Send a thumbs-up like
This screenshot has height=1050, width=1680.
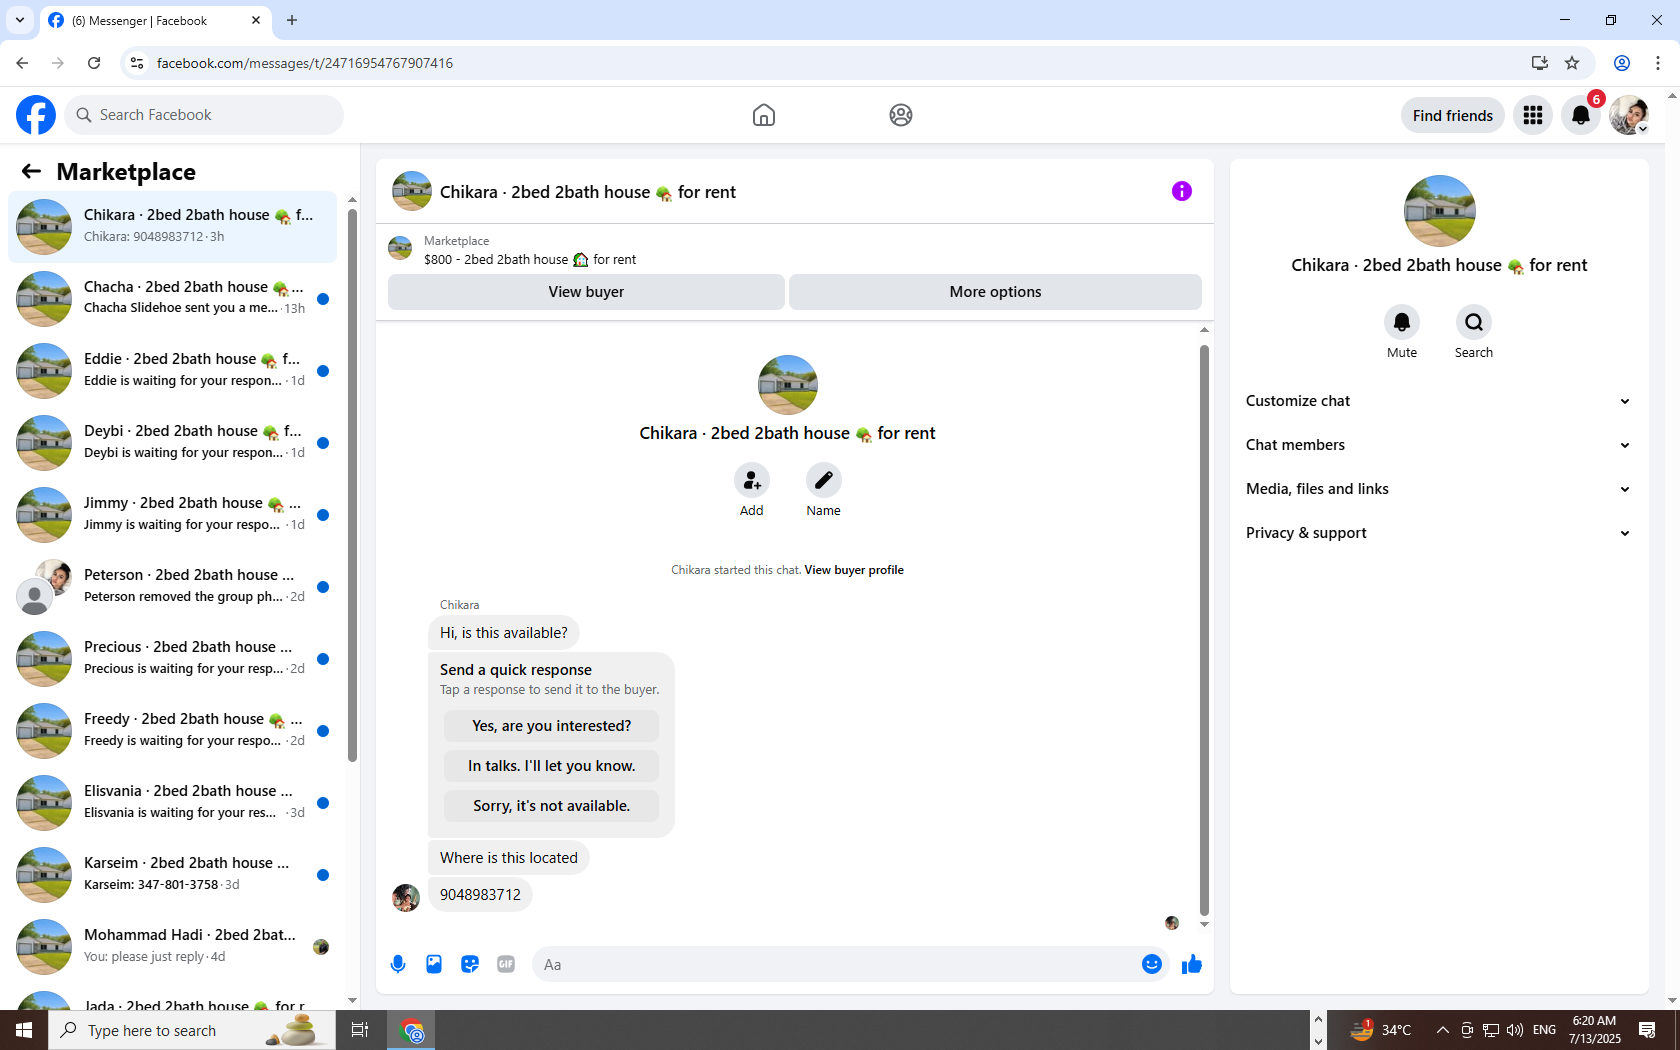1192,964
